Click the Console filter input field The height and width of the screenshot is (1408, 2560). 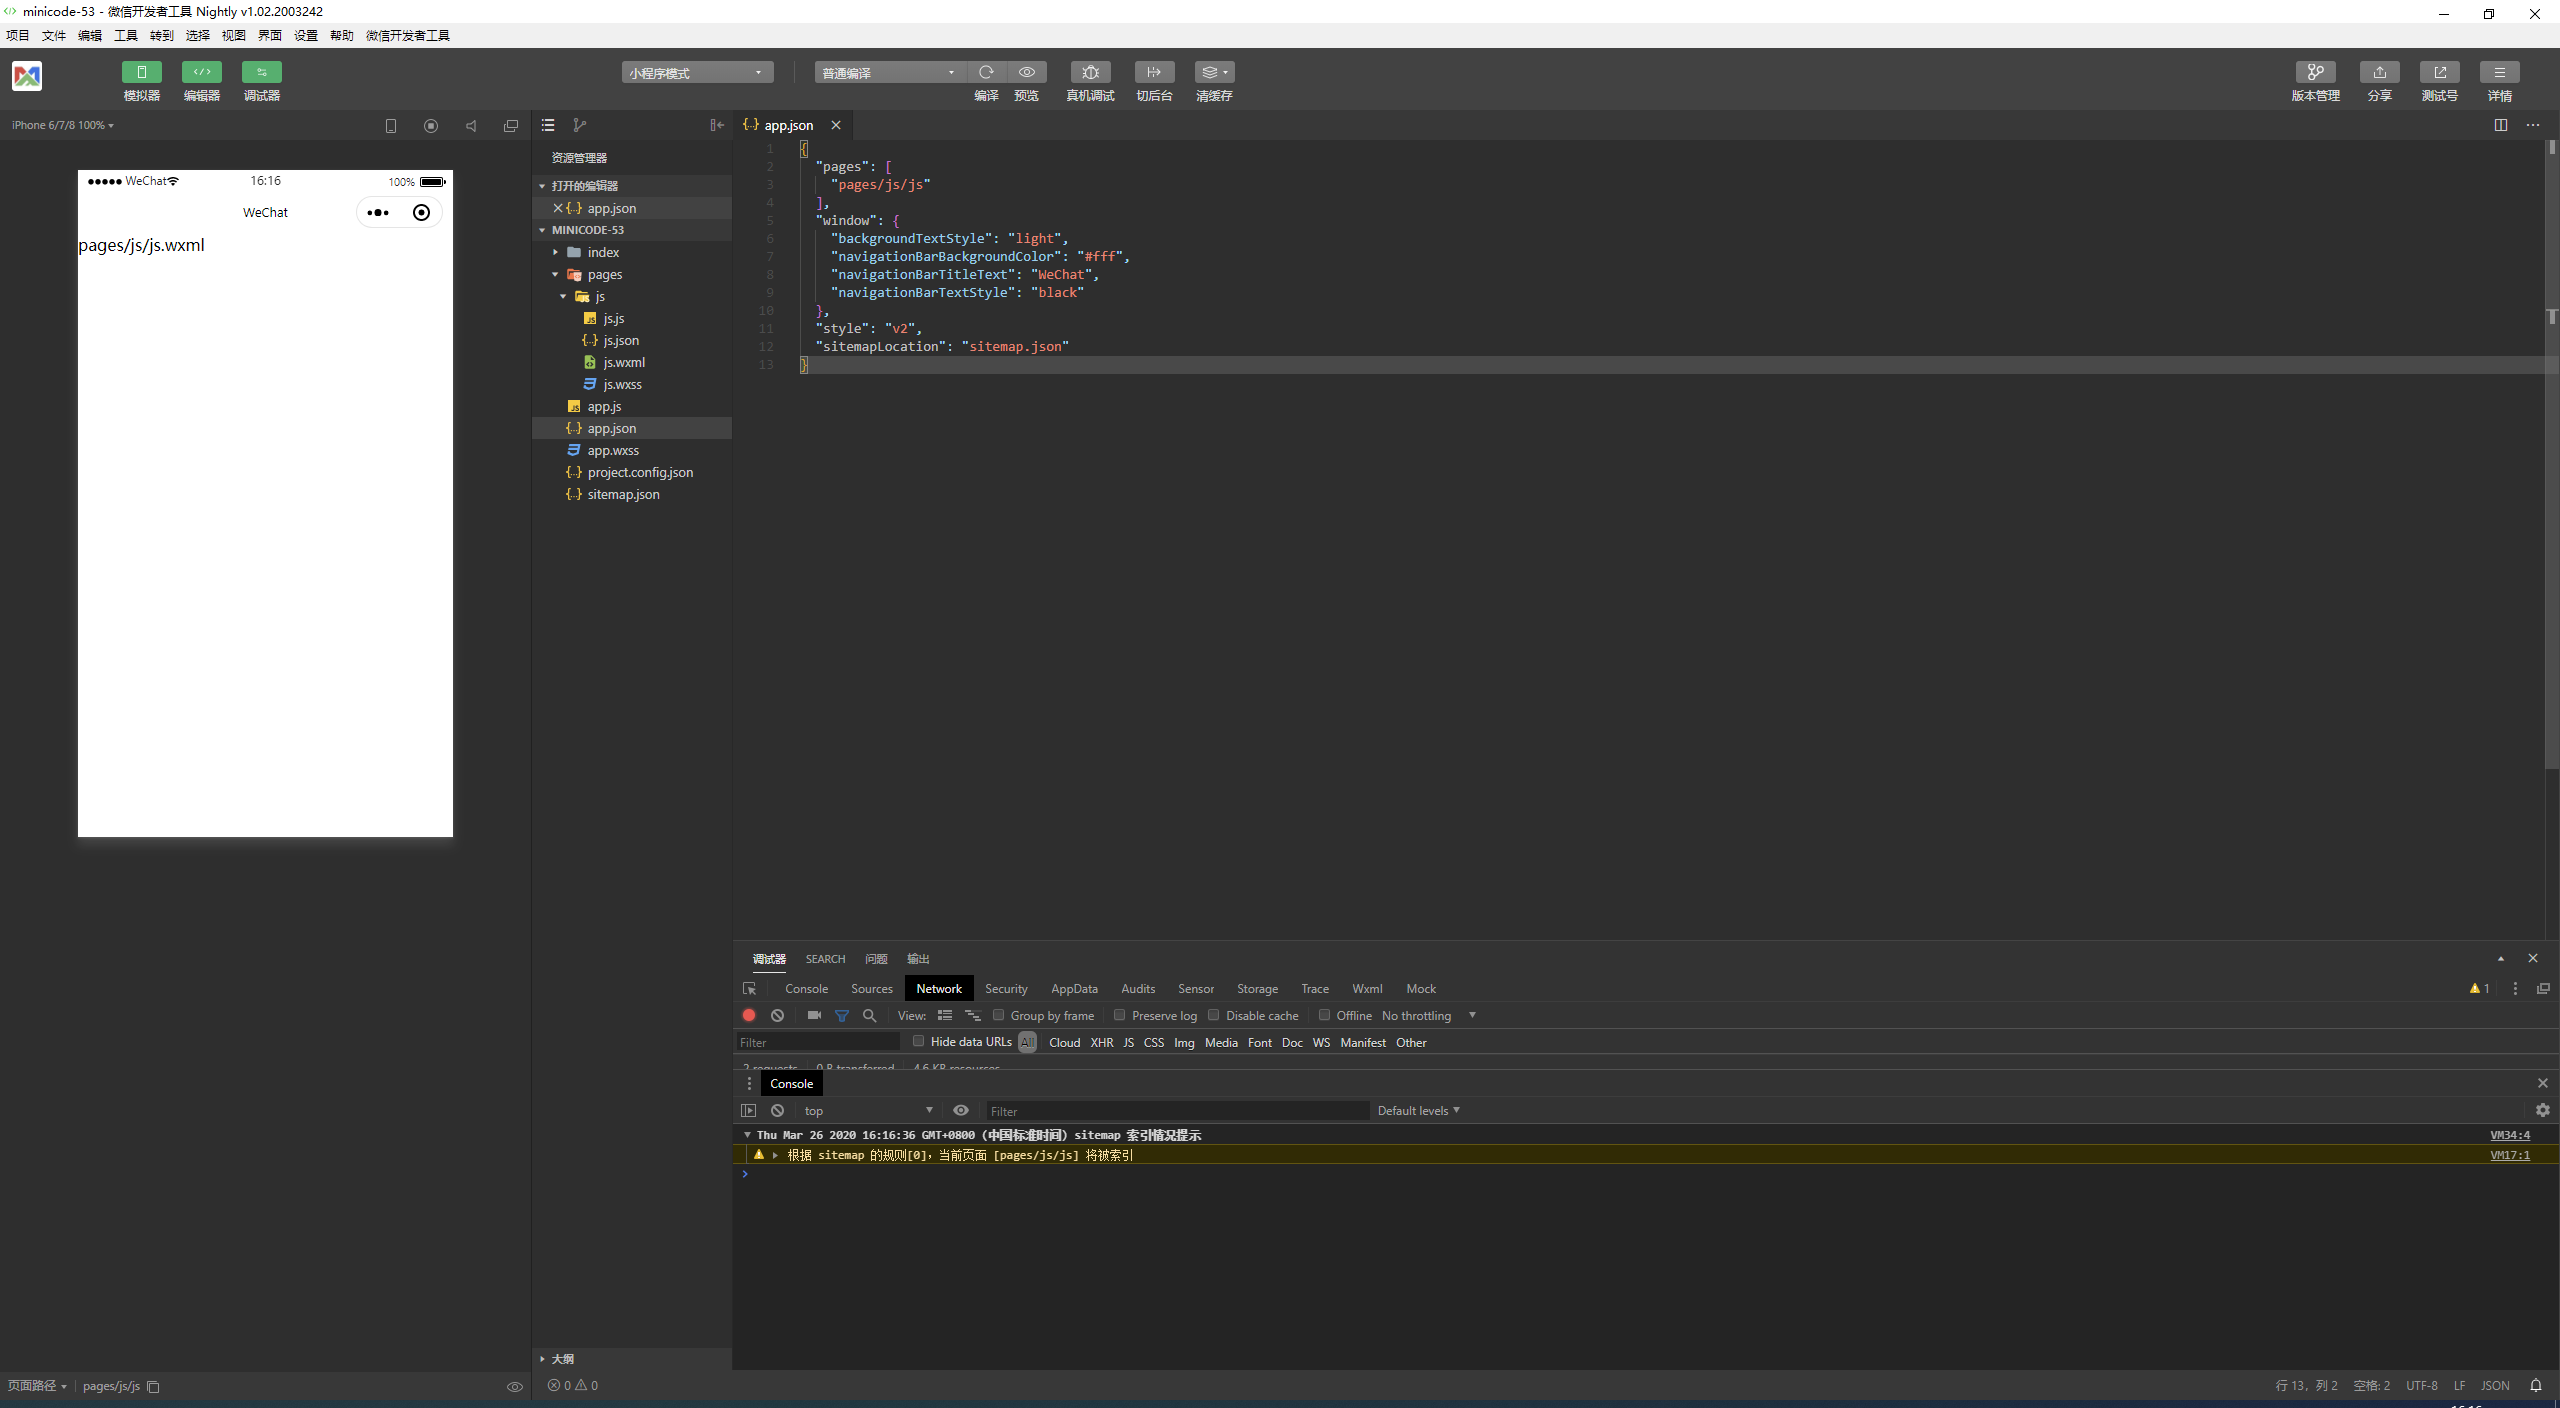(1175, 1111)
